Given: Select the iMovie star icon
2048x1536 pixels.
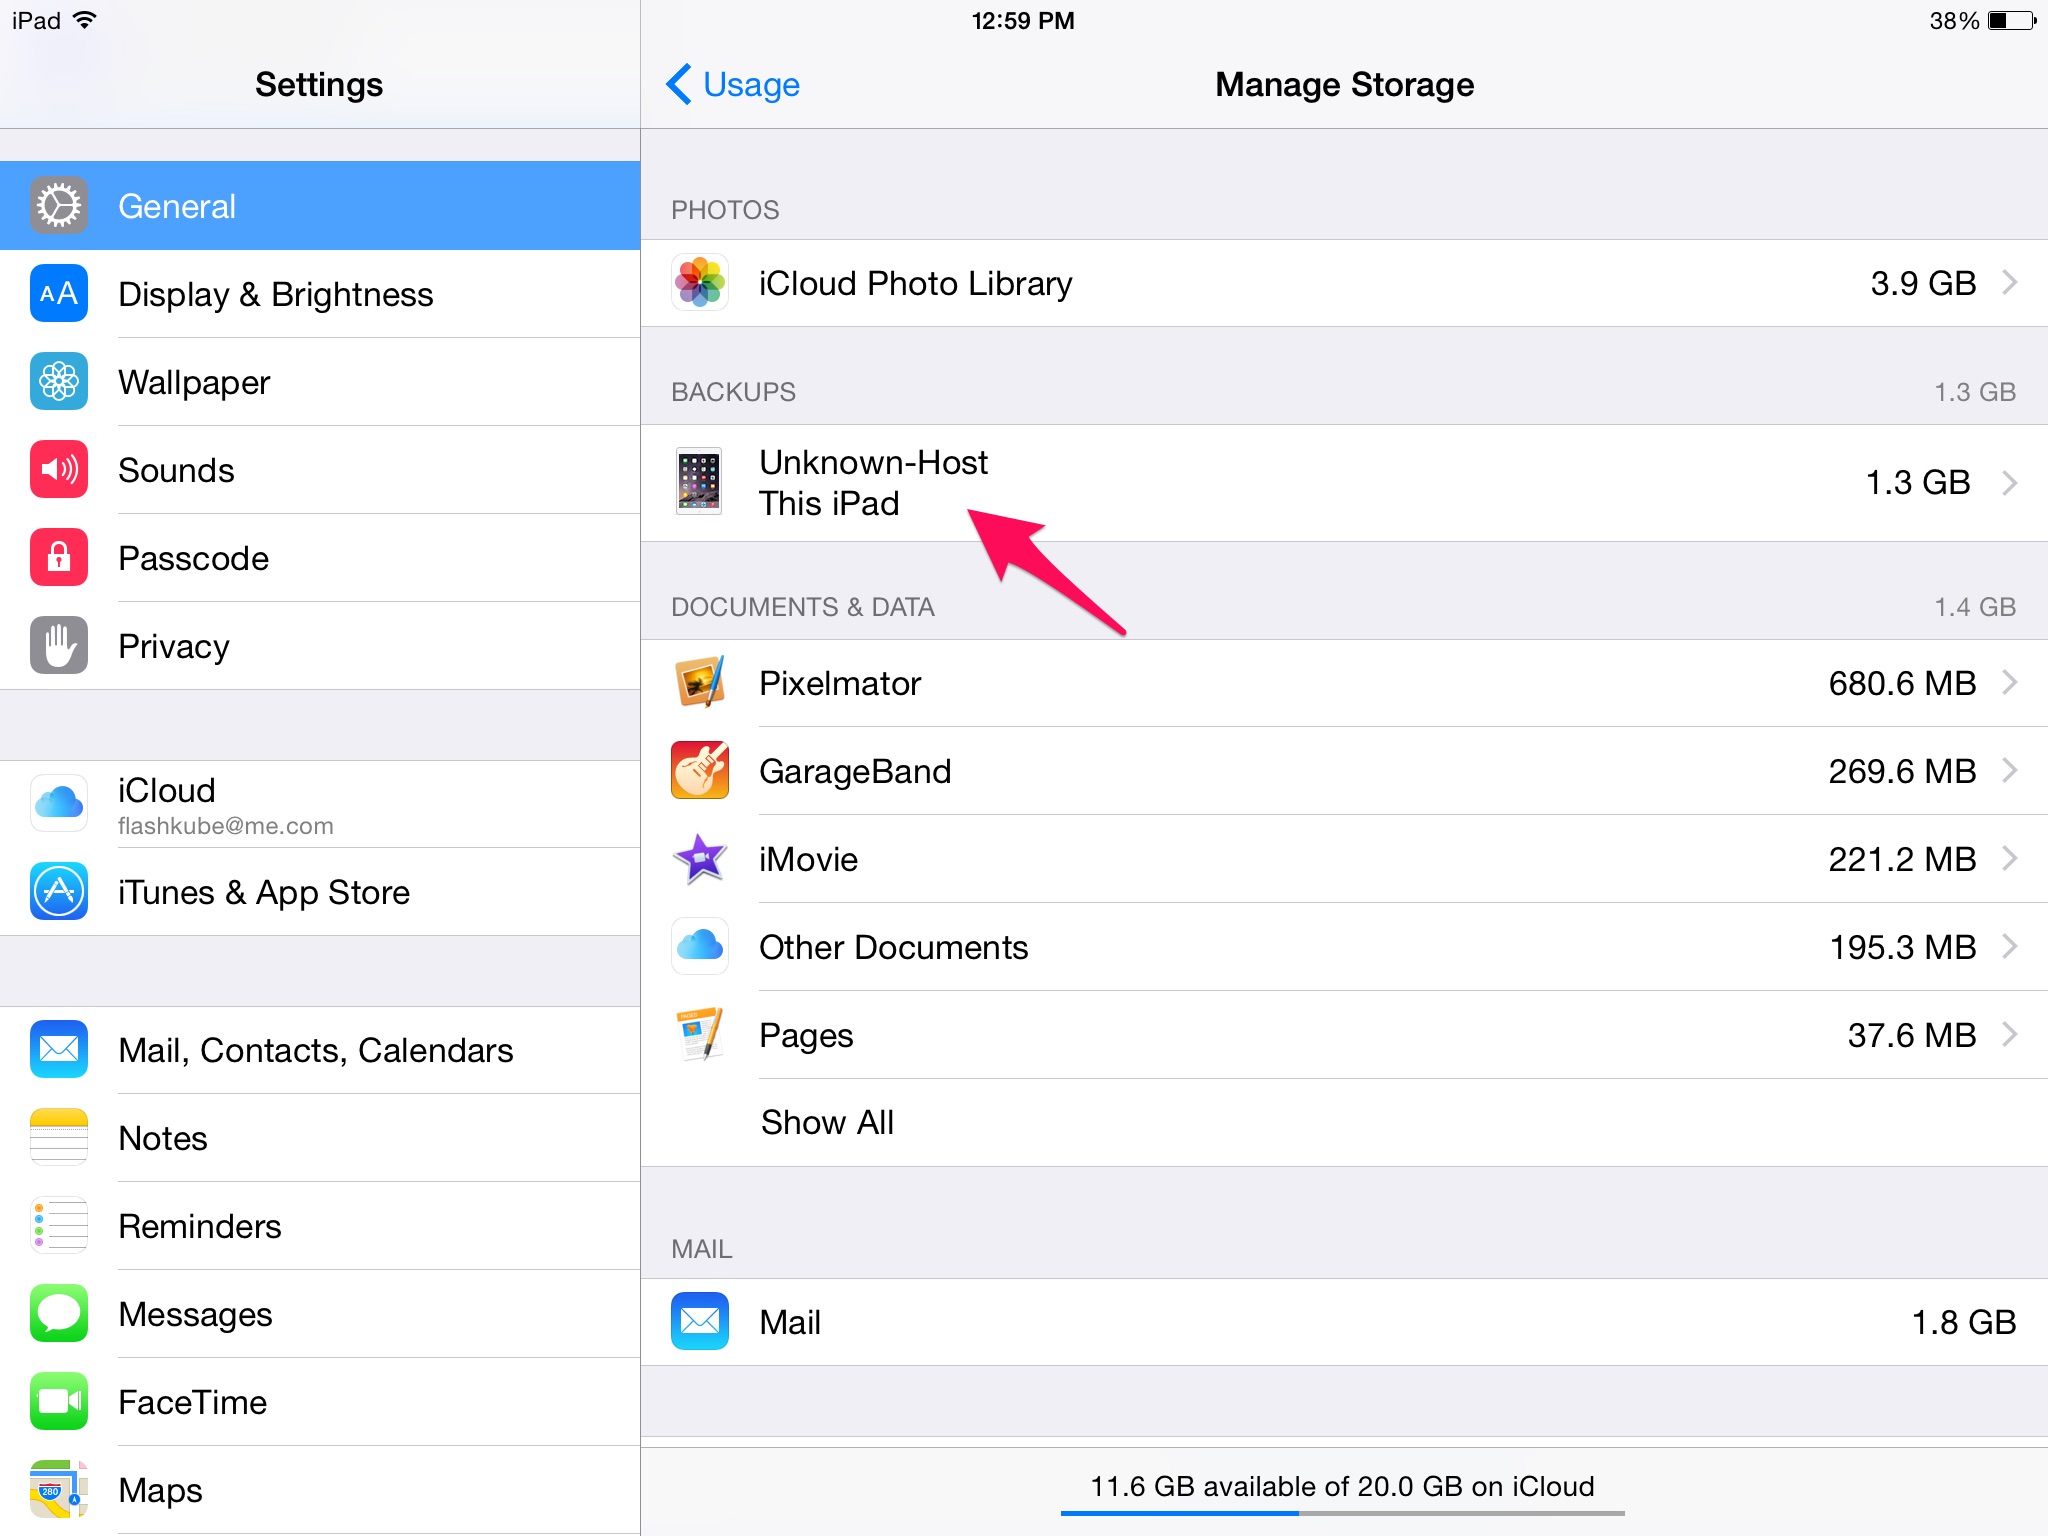Looking at the screenshot, I should [x=699, y=859].
